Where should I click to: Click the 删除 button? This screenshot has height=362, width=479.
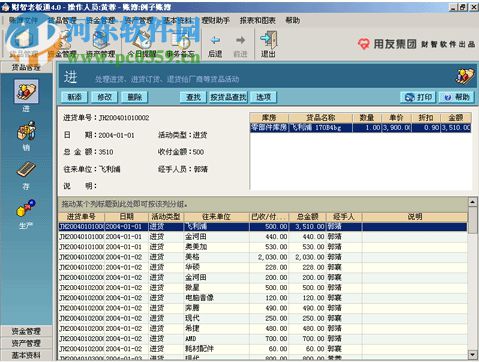pos(134,97)
